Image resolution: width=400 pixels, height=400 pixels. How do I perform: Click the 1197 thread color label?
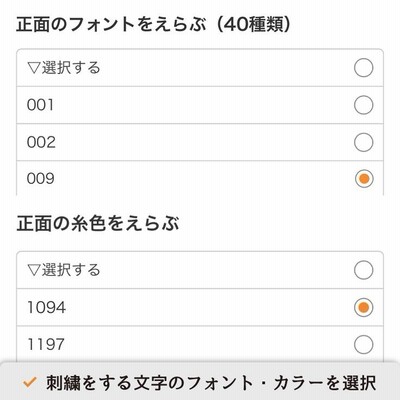point(46,345)
